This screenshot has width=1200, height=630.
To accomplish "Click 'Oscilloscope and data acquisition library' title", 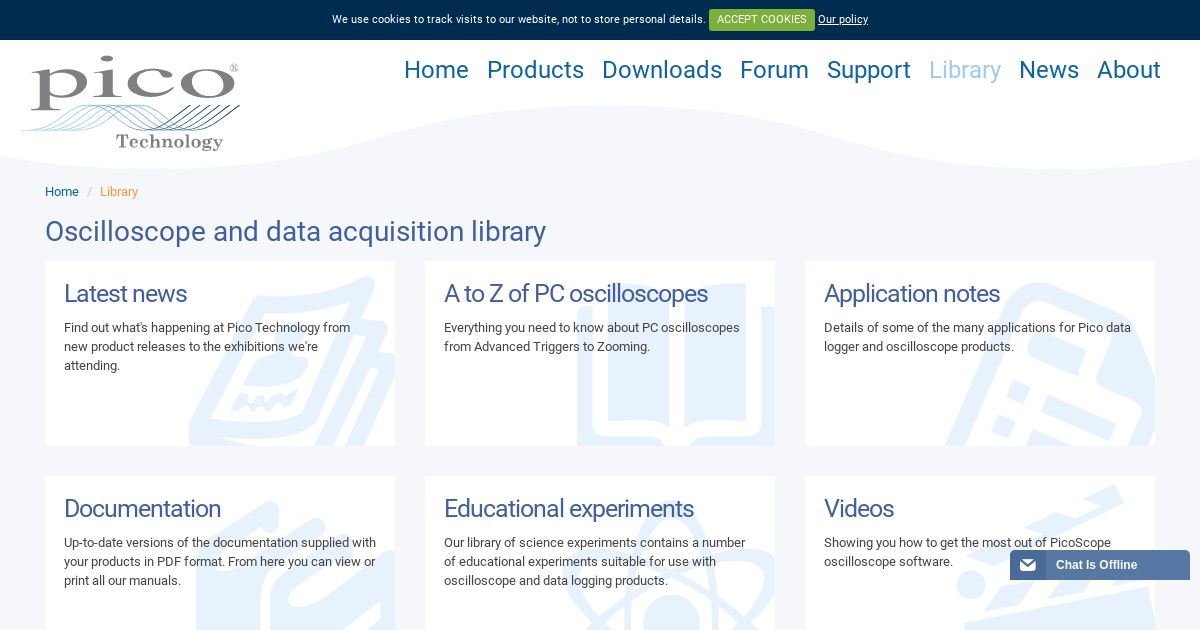I will pos(295,232).
